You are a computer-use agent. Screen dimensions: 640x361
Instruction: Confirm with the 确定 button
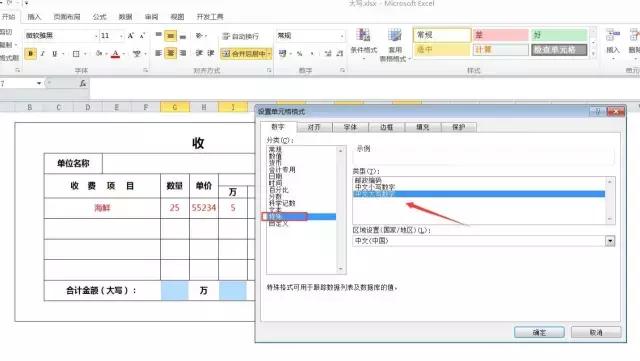[539, 332]
